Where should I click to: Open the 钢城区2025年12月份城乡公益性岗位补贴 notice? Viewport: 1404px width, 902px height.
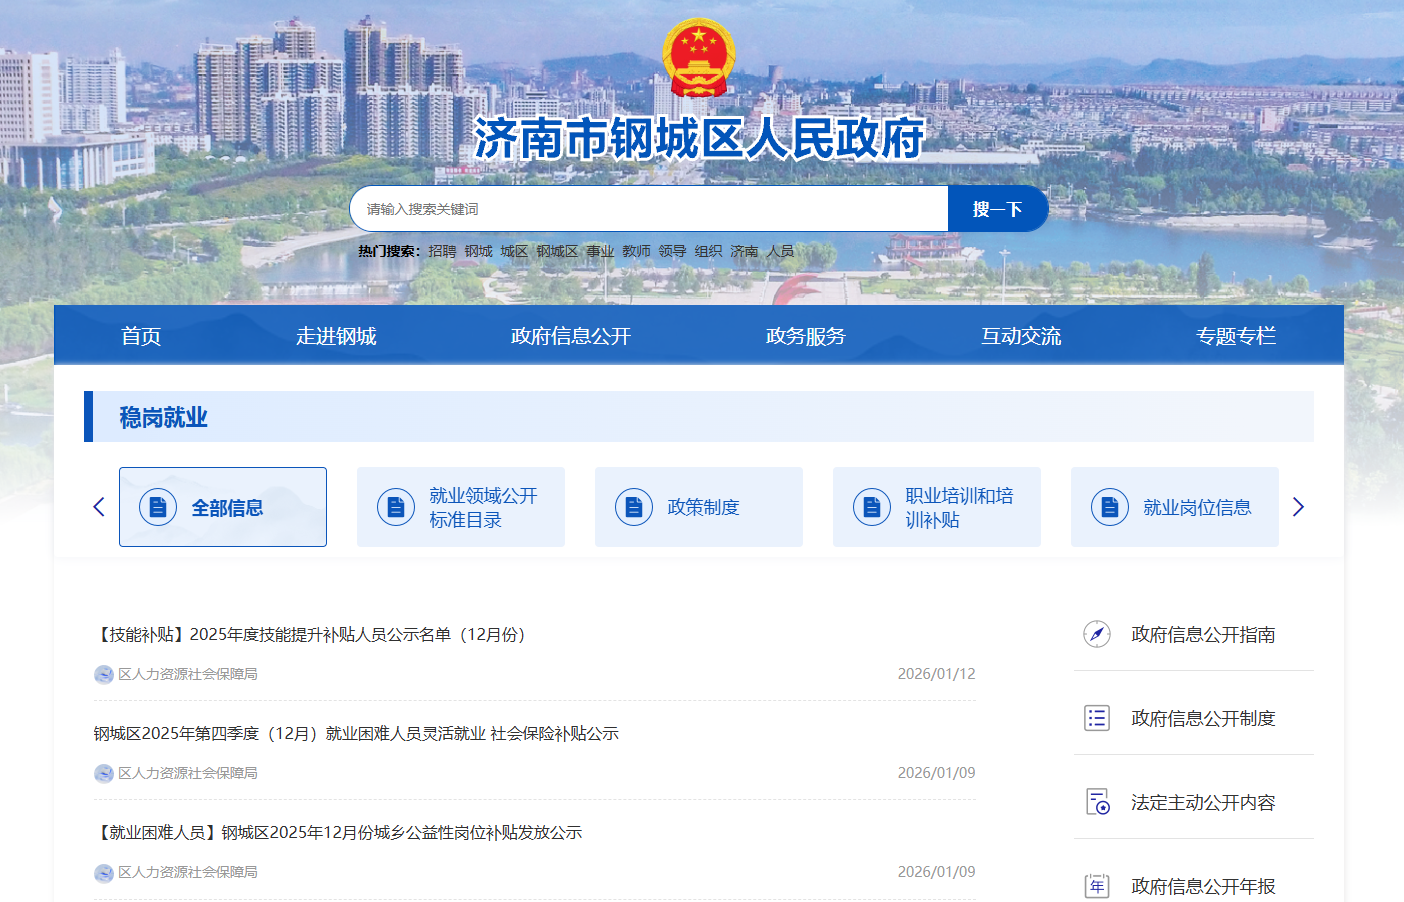pyautogui.click(x=340, y=833)
